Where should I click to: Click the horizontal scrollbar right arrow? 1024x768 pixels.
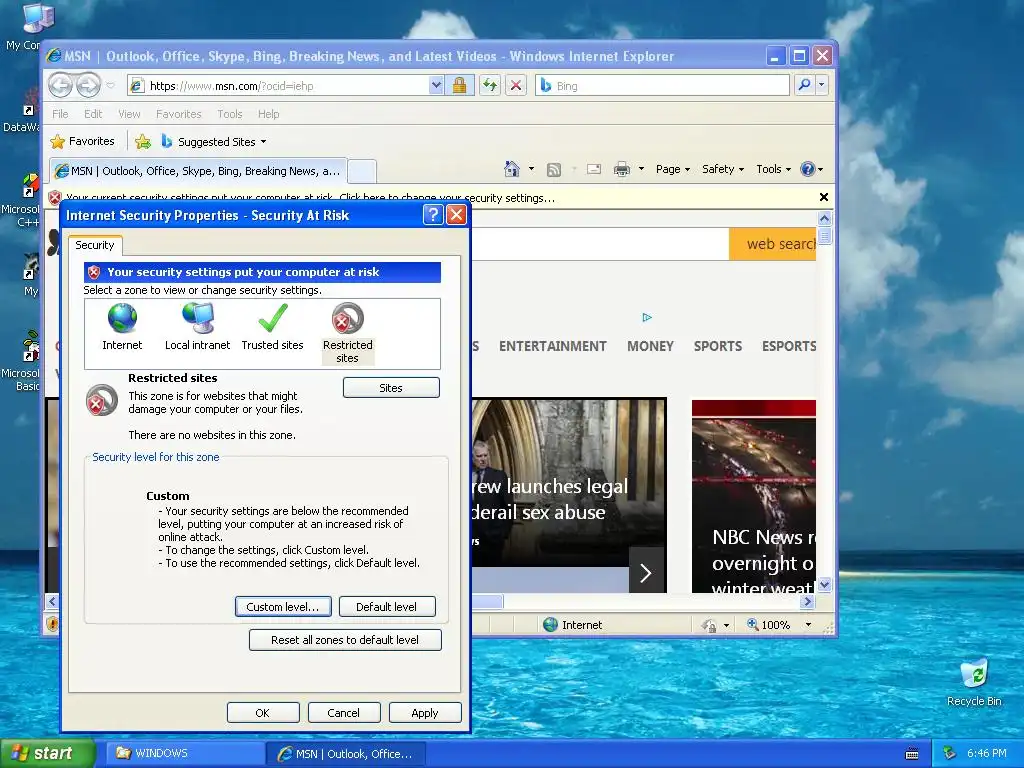point(808,601)
